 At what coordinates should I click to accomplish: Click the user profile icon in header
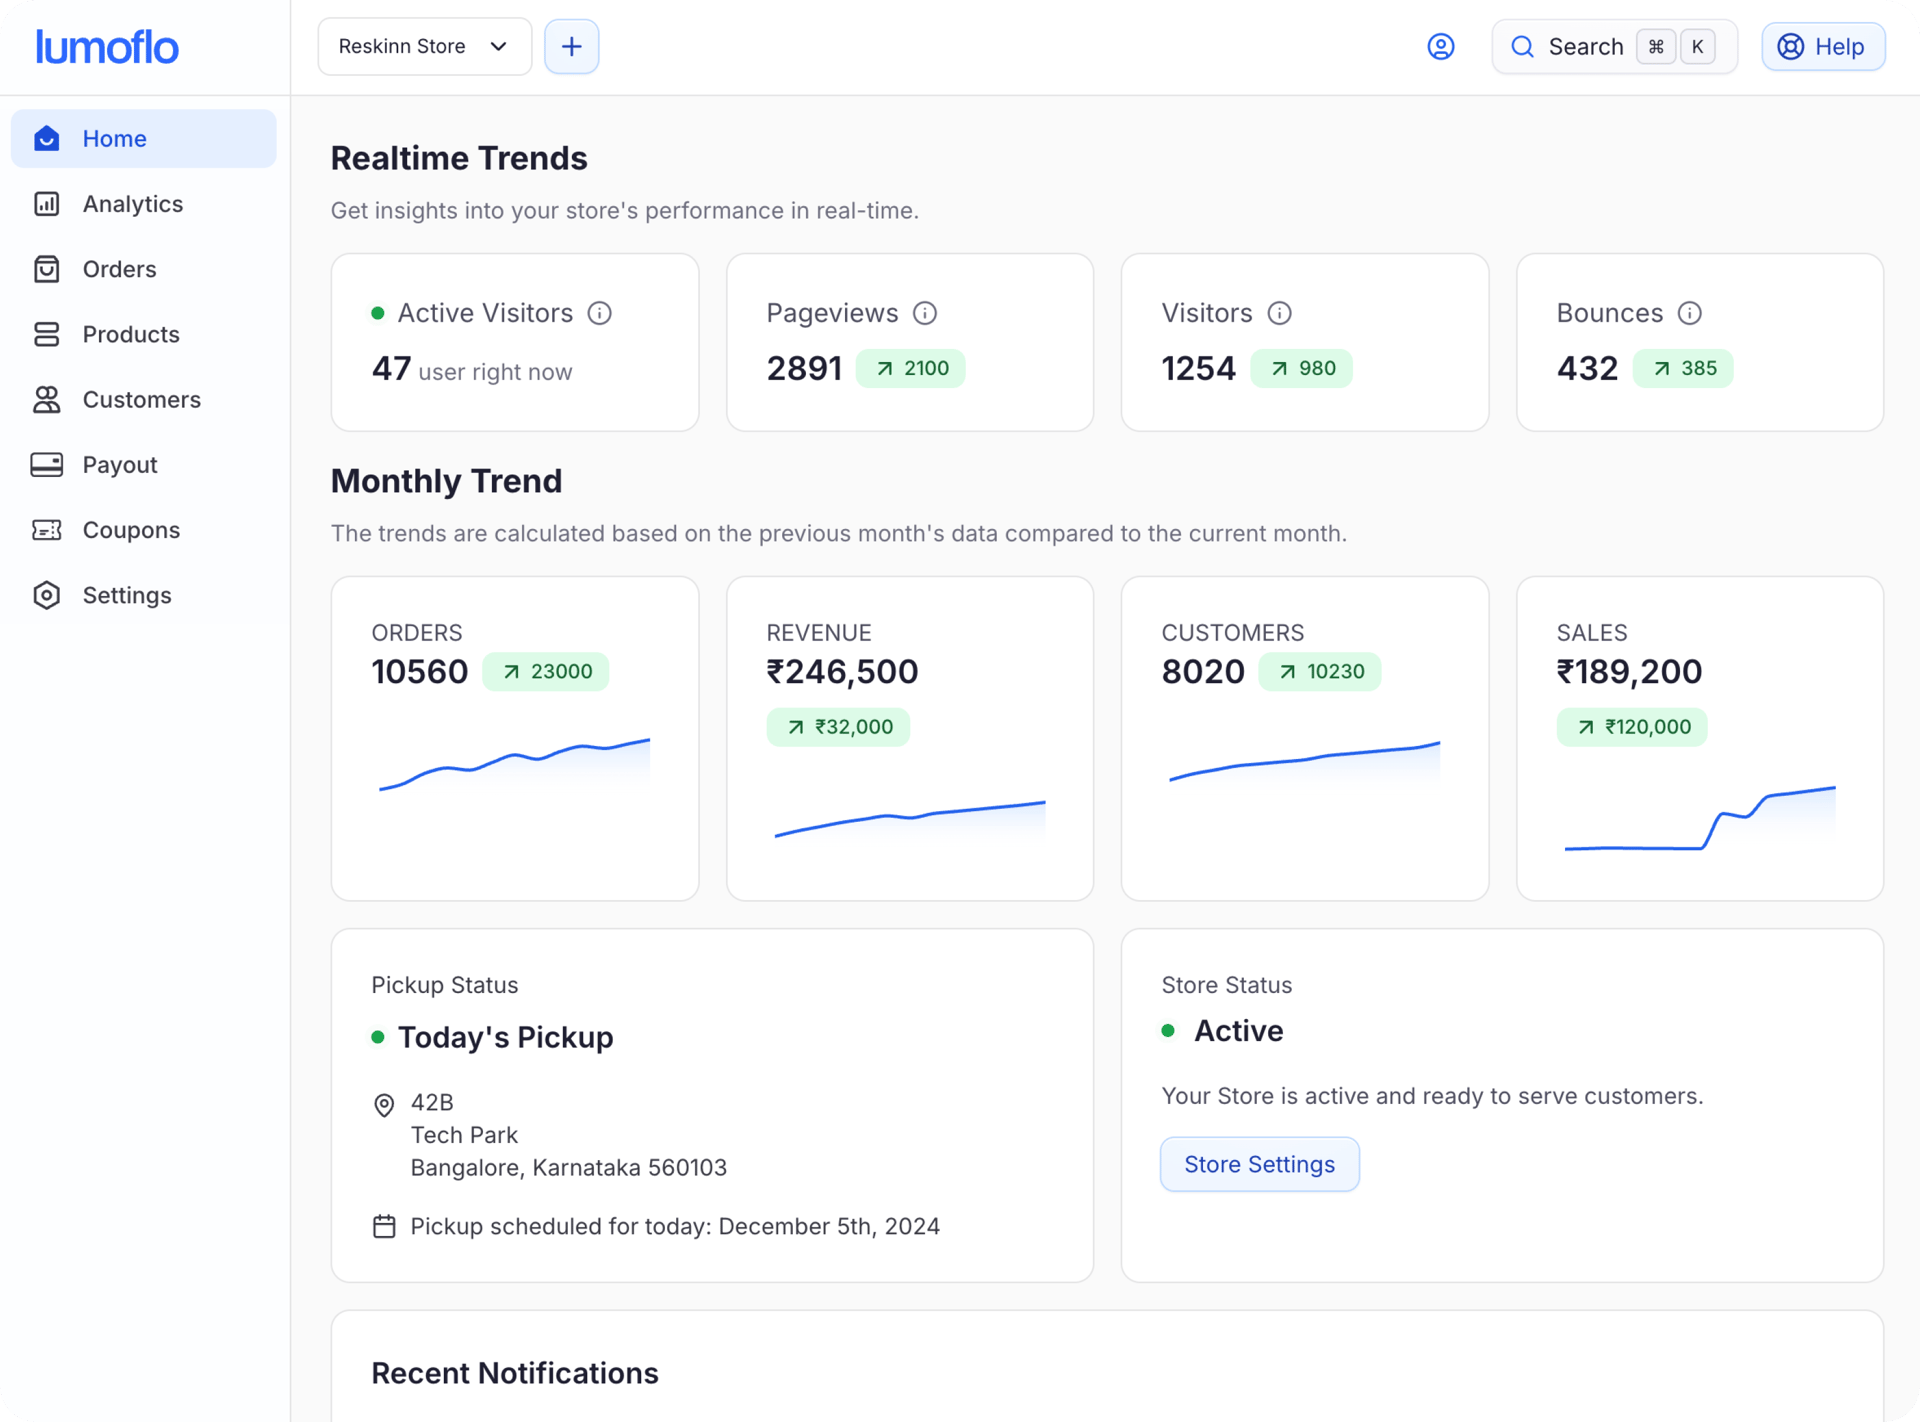coord(1441,46)
